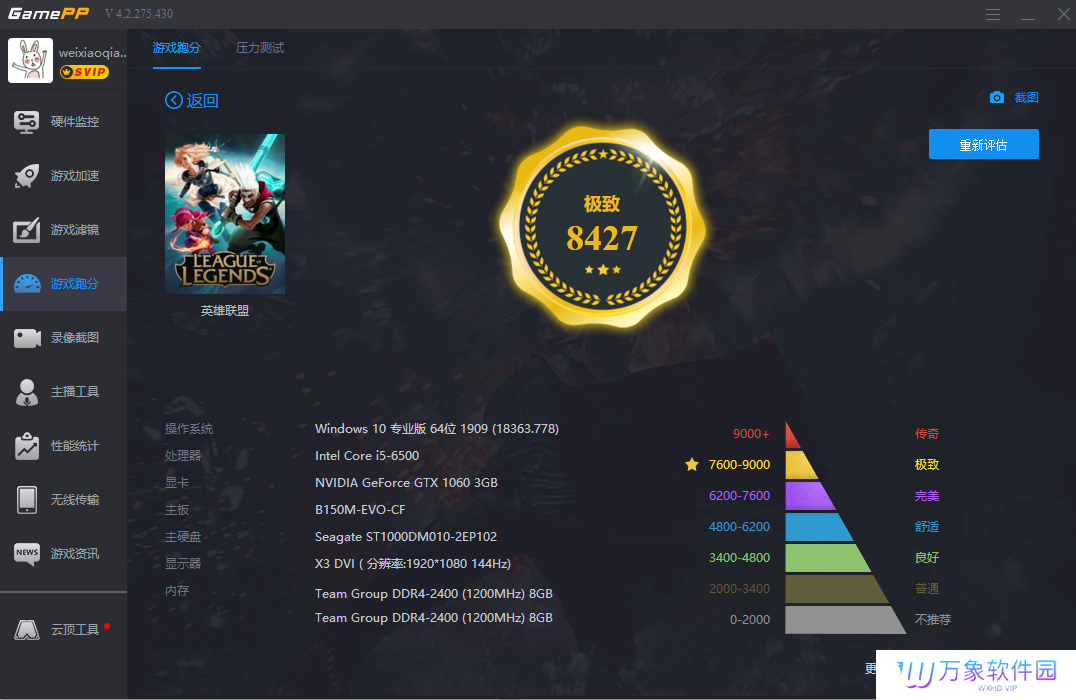Click the Intel Core i5-6500 text
This screenshot has width=1076, height=700.
click(x=366, y=456)
